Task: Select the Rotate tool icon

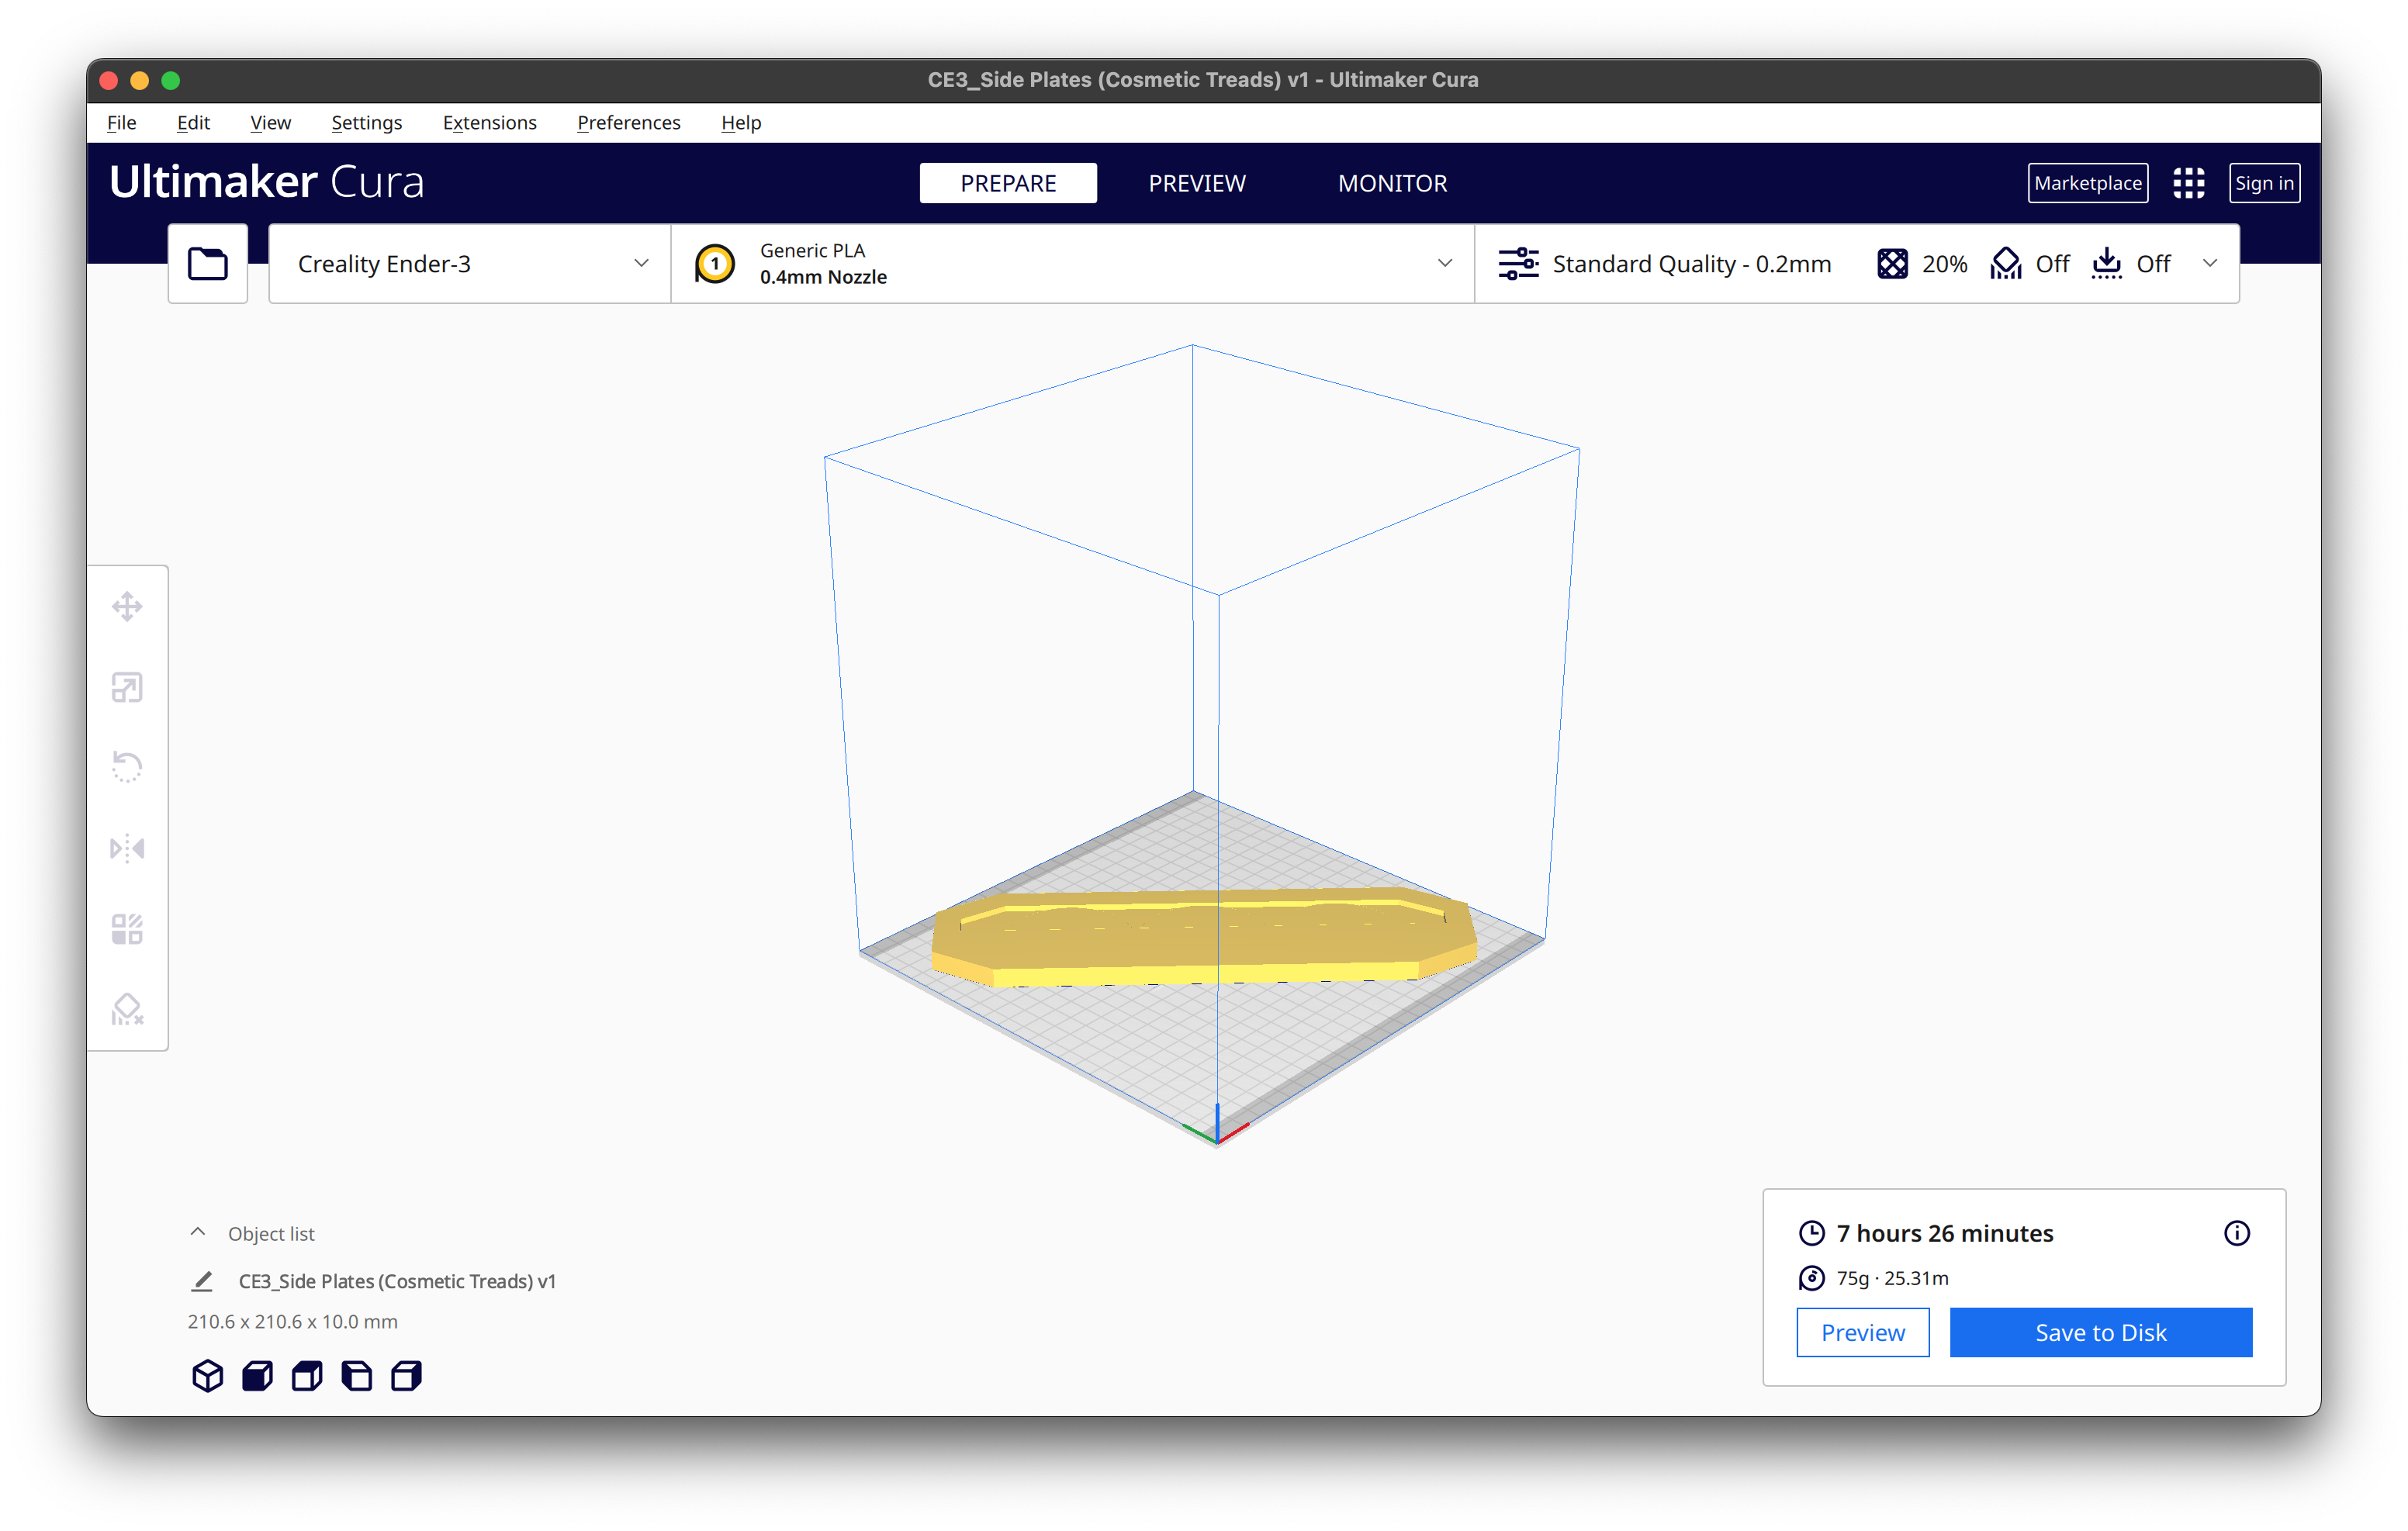Action: 127,767
